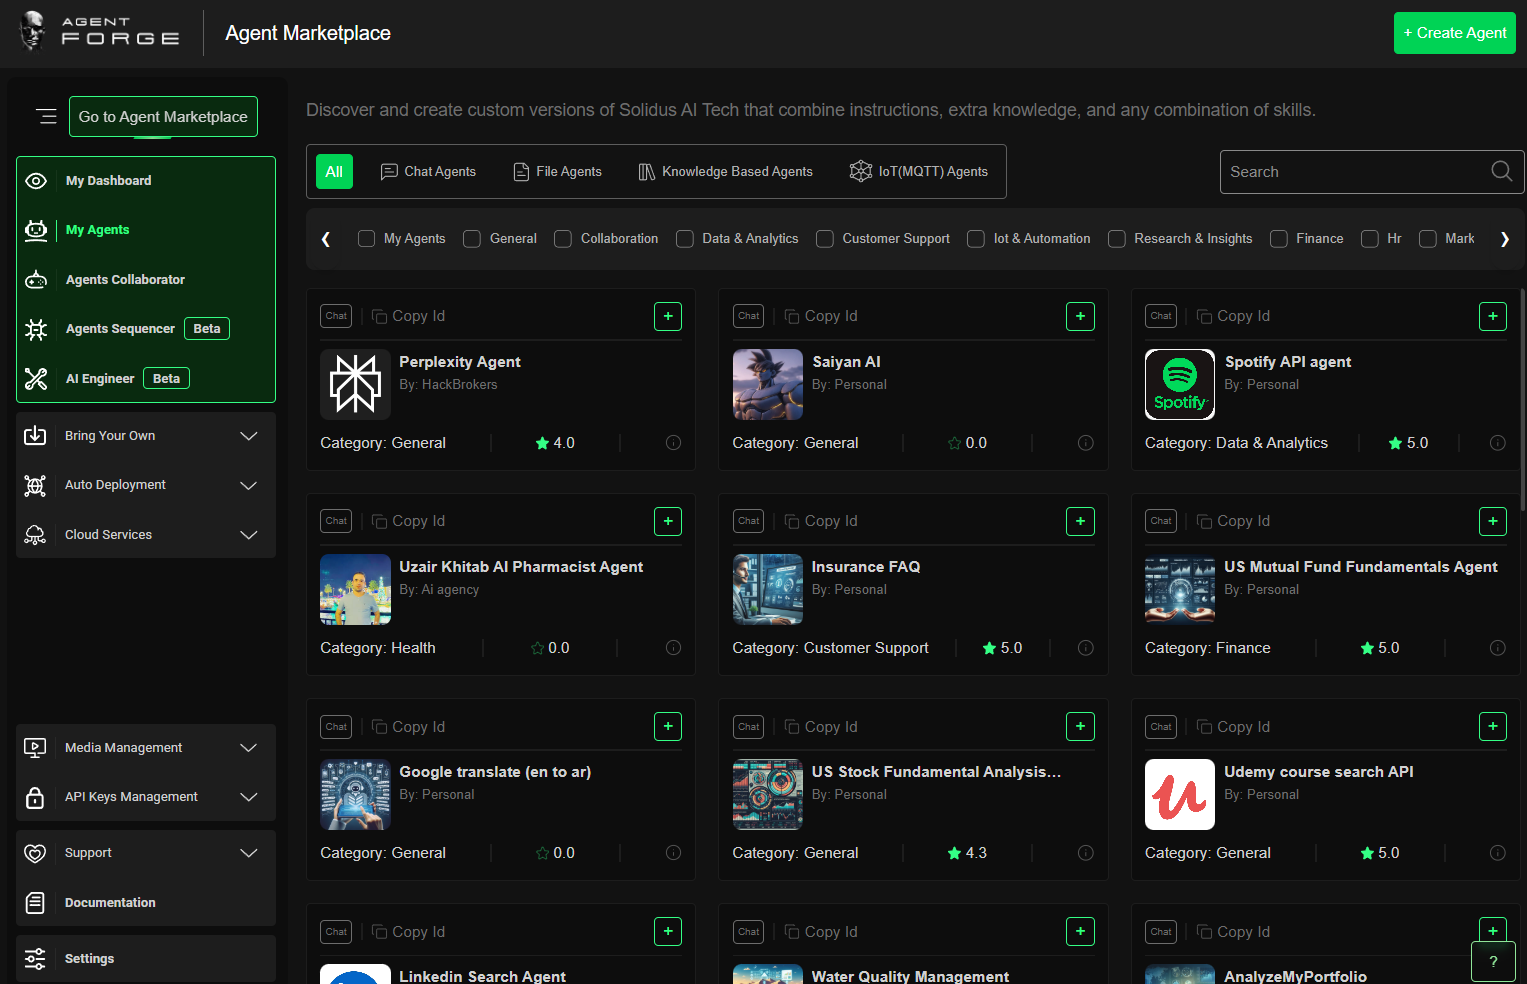The image size is (1527, 984).
Task: Enable the Customer Support checkbox
Action: [x=825, y=239]
